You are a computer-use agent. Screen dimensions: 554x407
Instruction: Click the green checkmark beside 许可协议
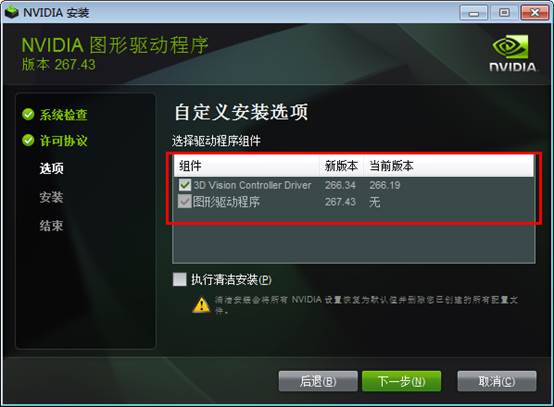tap(28, 140)
